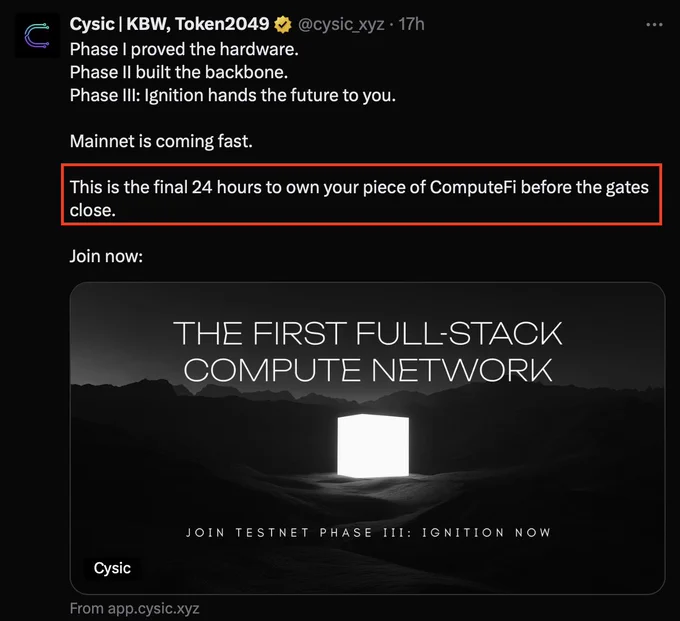Image resolution: width=680 pixels, height=621 pixels.
Task: Click the number 24 in the highlighted sentence
Action: point(202,187)
